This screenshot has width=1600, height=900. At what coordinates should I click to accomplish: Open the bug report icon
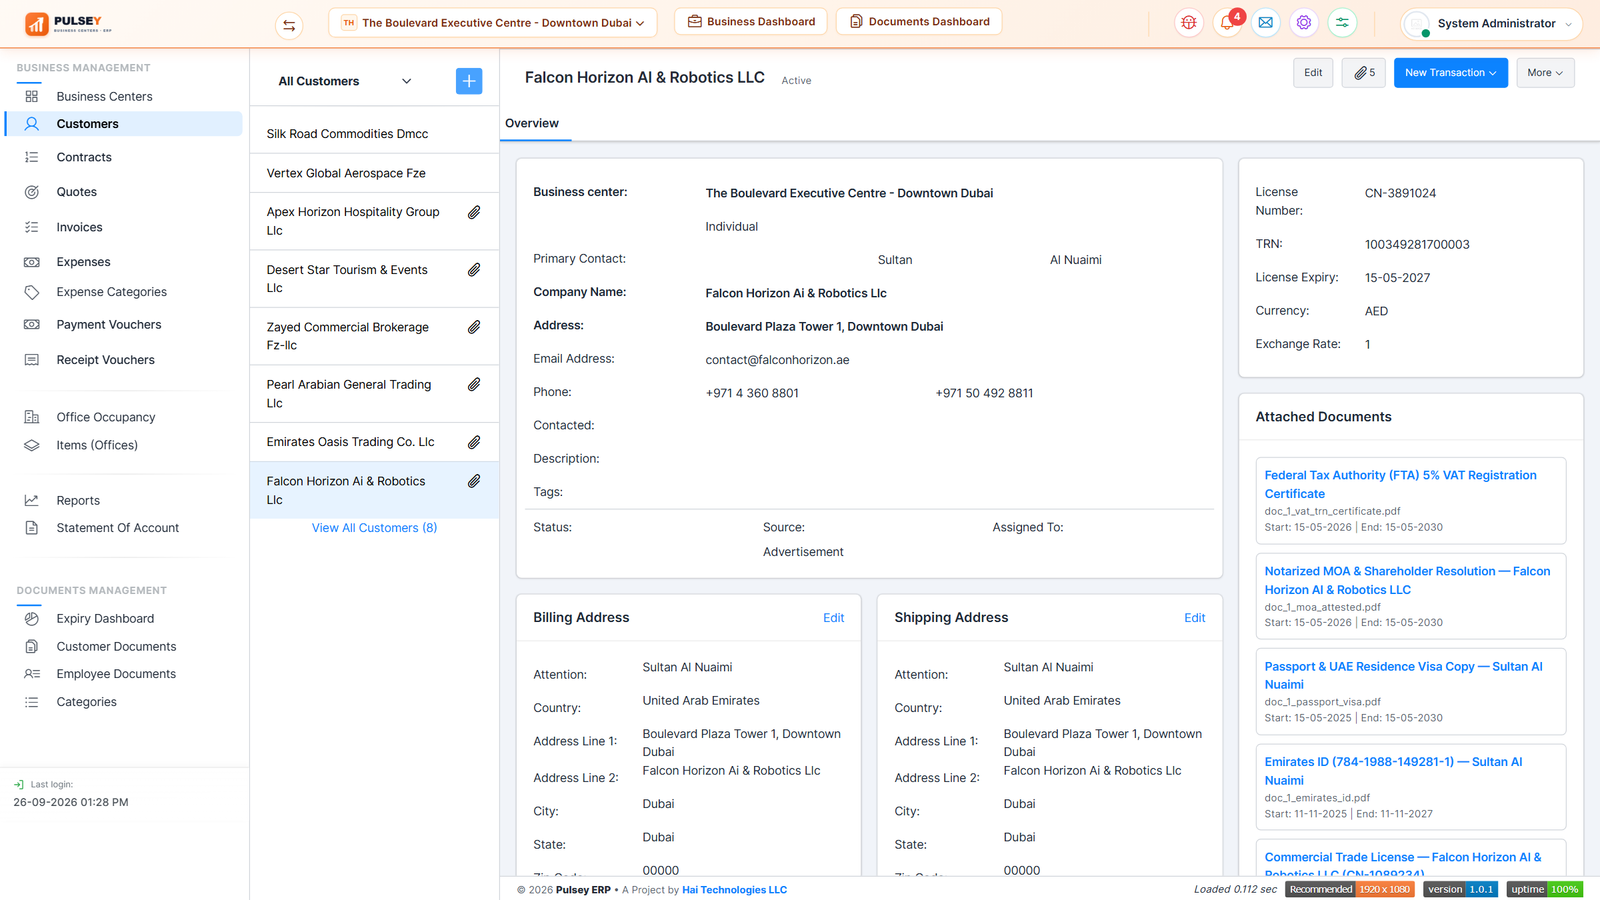(x=1189, y=23)
